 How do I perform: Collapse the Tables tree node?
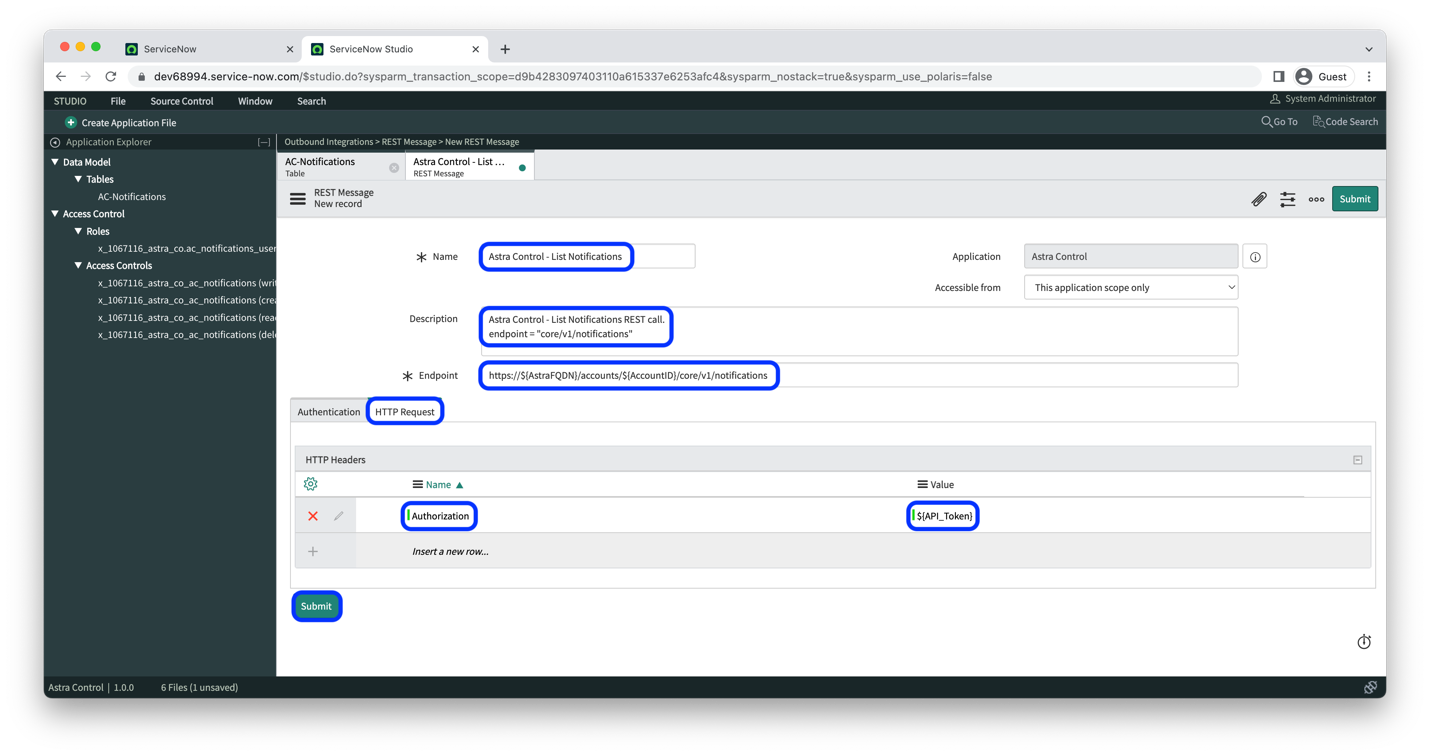(x=78, y=179)
